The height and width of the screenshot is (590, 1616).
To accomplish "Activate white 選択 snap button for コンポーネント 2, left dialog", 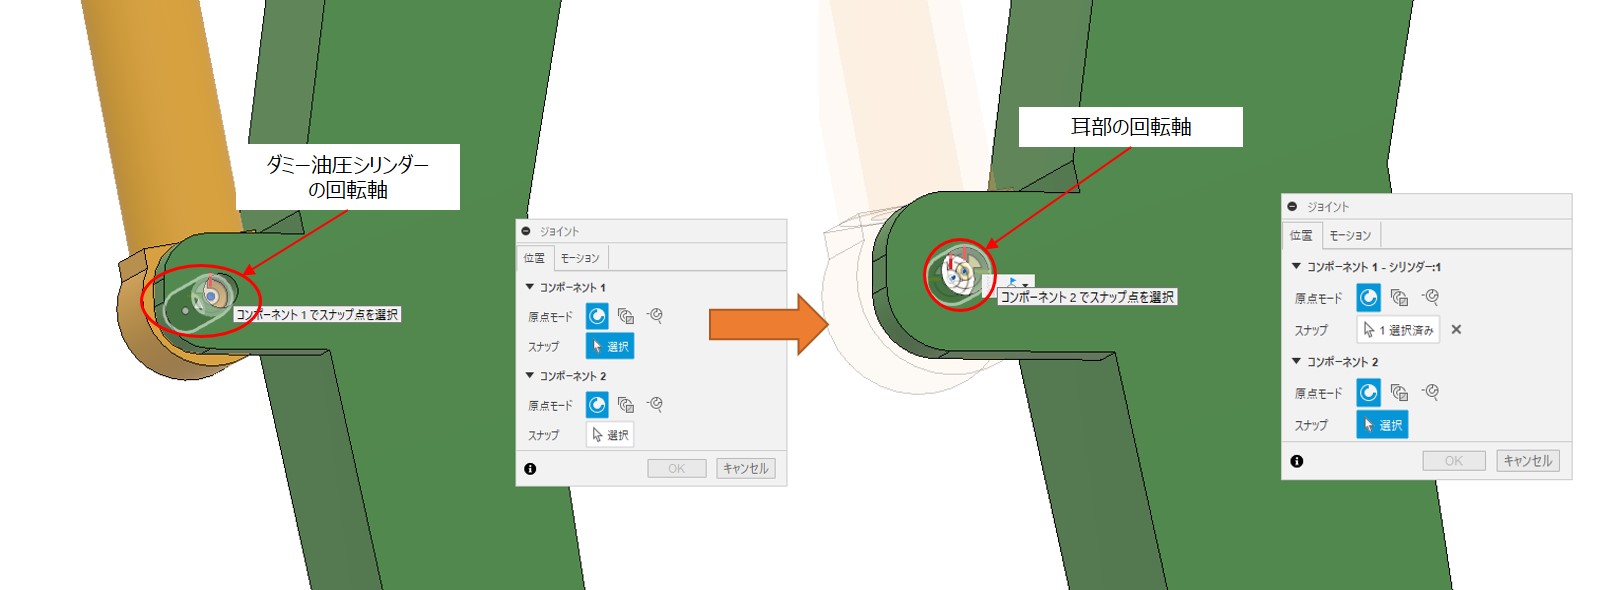I will click(610, 435).
